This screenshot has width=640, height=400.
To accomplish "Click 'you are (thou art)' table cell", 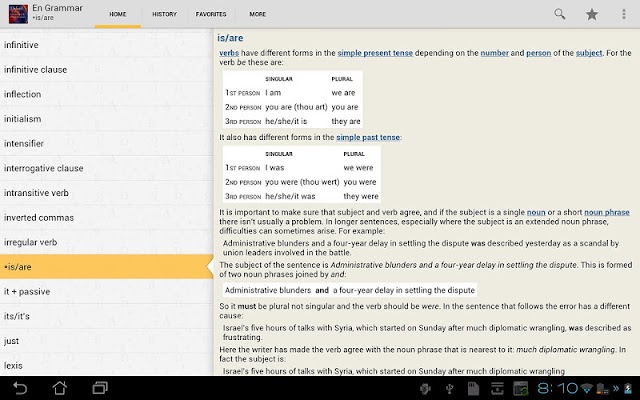I will point(296,107).
